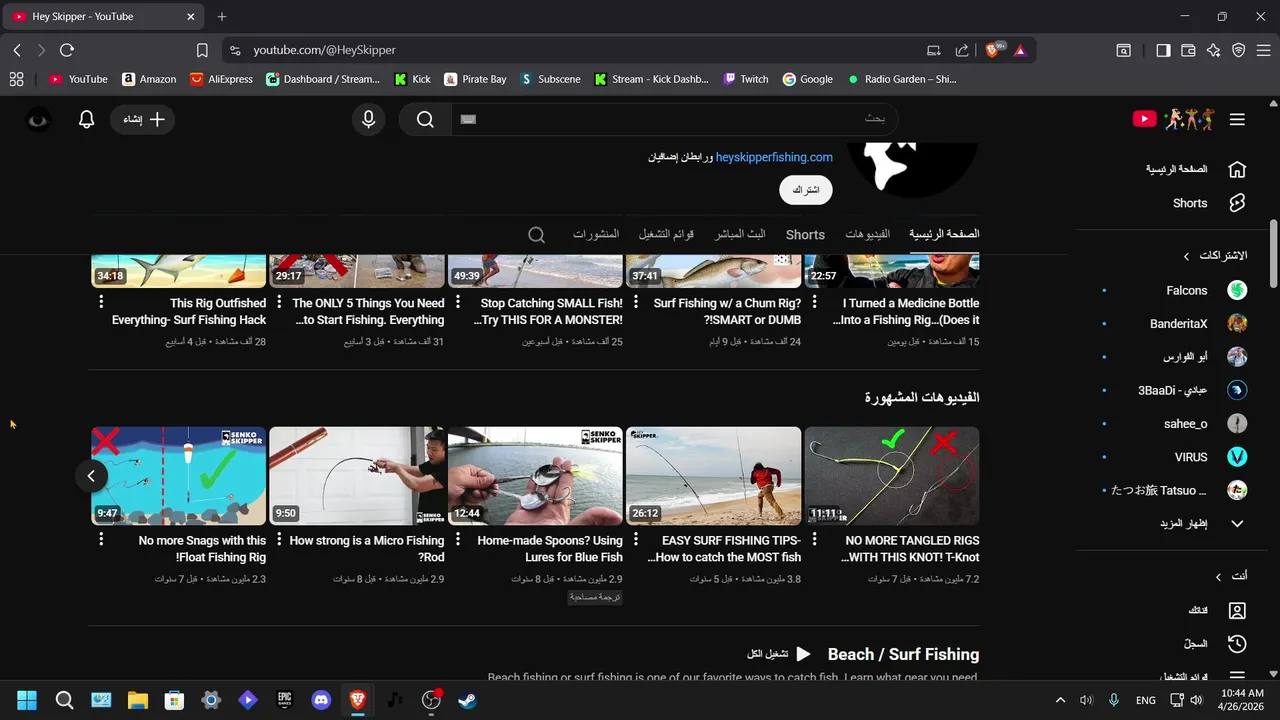The height and width of the screenshot is (720, 1280).
Task: Open Leo AI sparkle icon in toolbar
Action: point(1213,50)
